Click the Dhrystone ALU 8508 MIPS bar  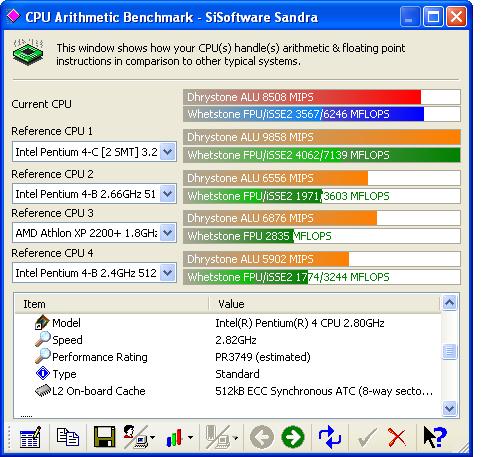(x=322, y=97)
